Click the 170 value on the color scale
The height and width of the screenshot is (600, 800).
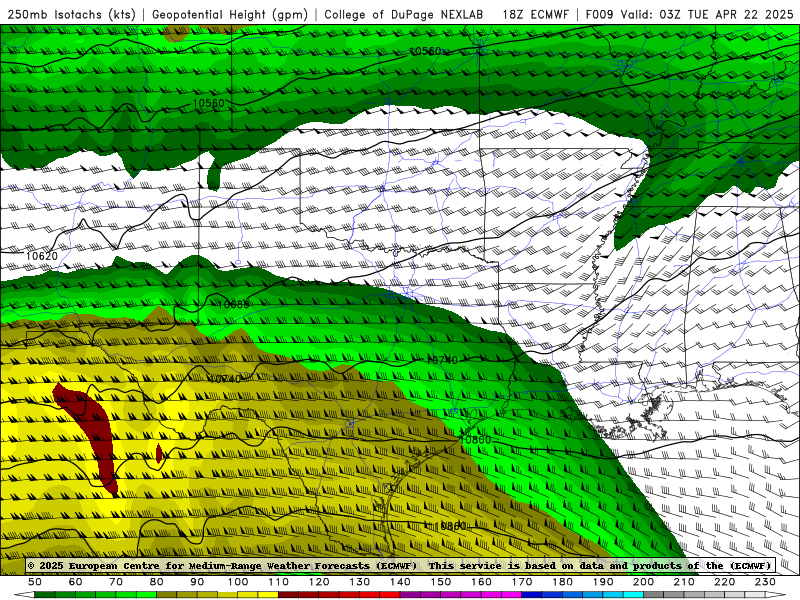(521, 582)
